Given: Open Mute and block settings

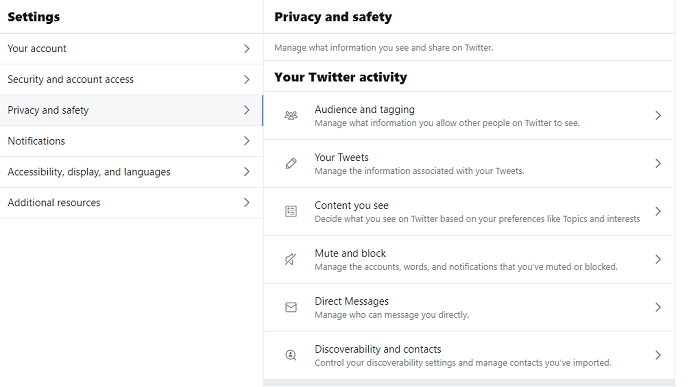Looking at the screenshot, I should 469,259.
